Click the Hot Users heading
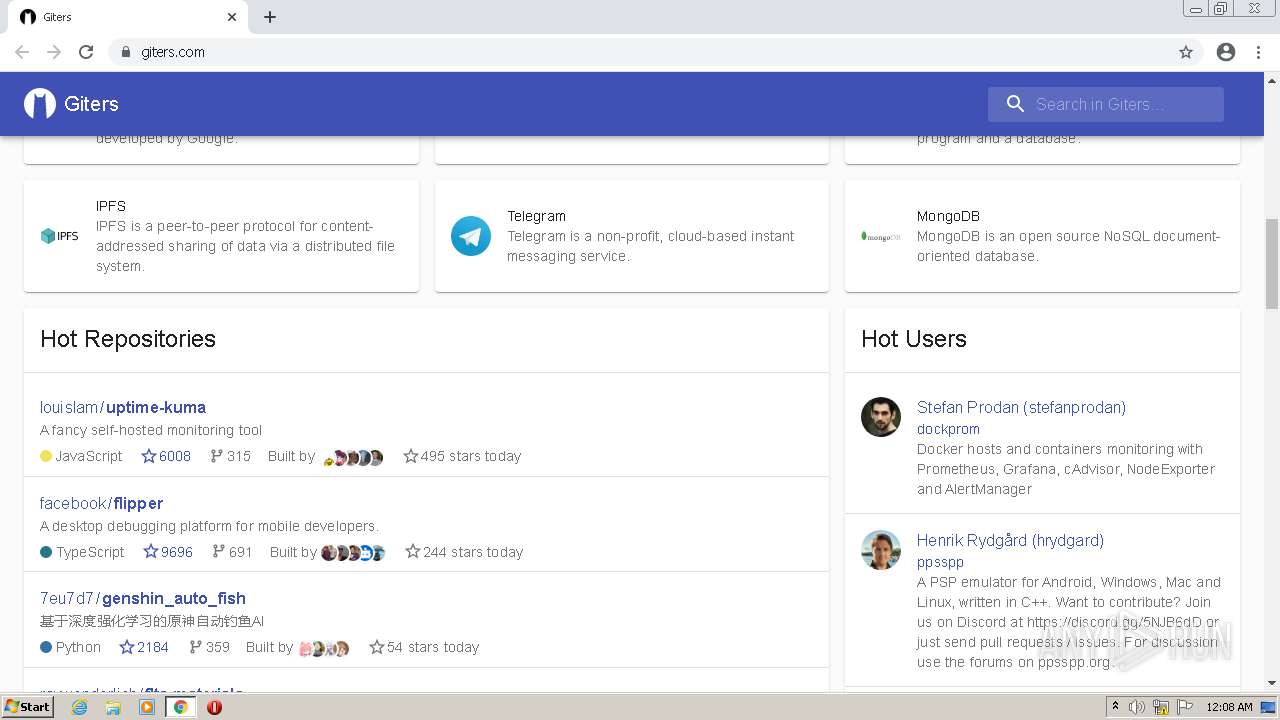The image size is (1280, 720). [914, 339]
